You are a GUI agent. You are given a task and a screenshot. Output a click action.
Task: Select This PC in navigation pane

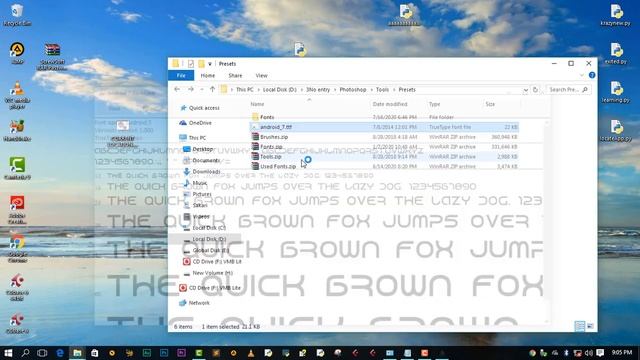197,138
